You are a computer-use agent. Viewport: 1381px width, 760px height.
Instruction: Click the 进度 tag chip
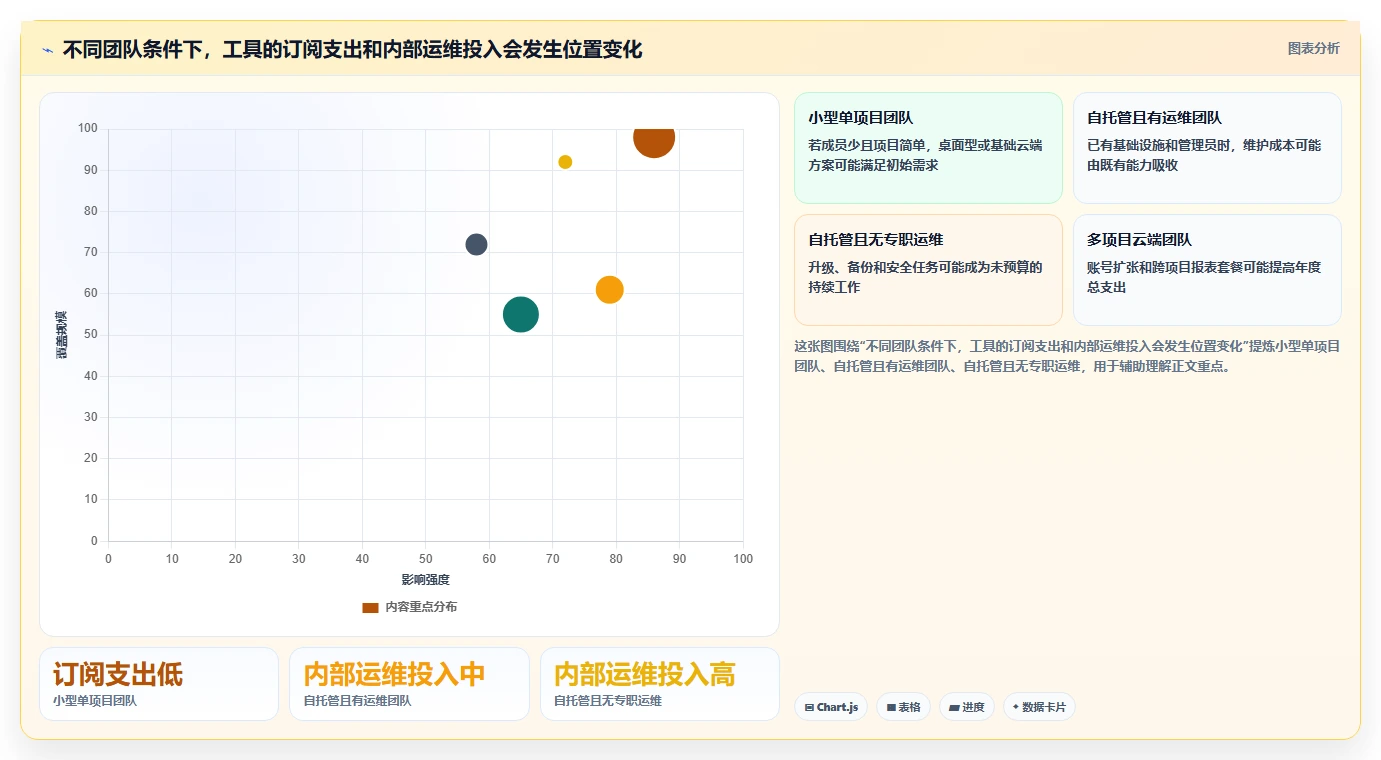click(x=967, y=707)
